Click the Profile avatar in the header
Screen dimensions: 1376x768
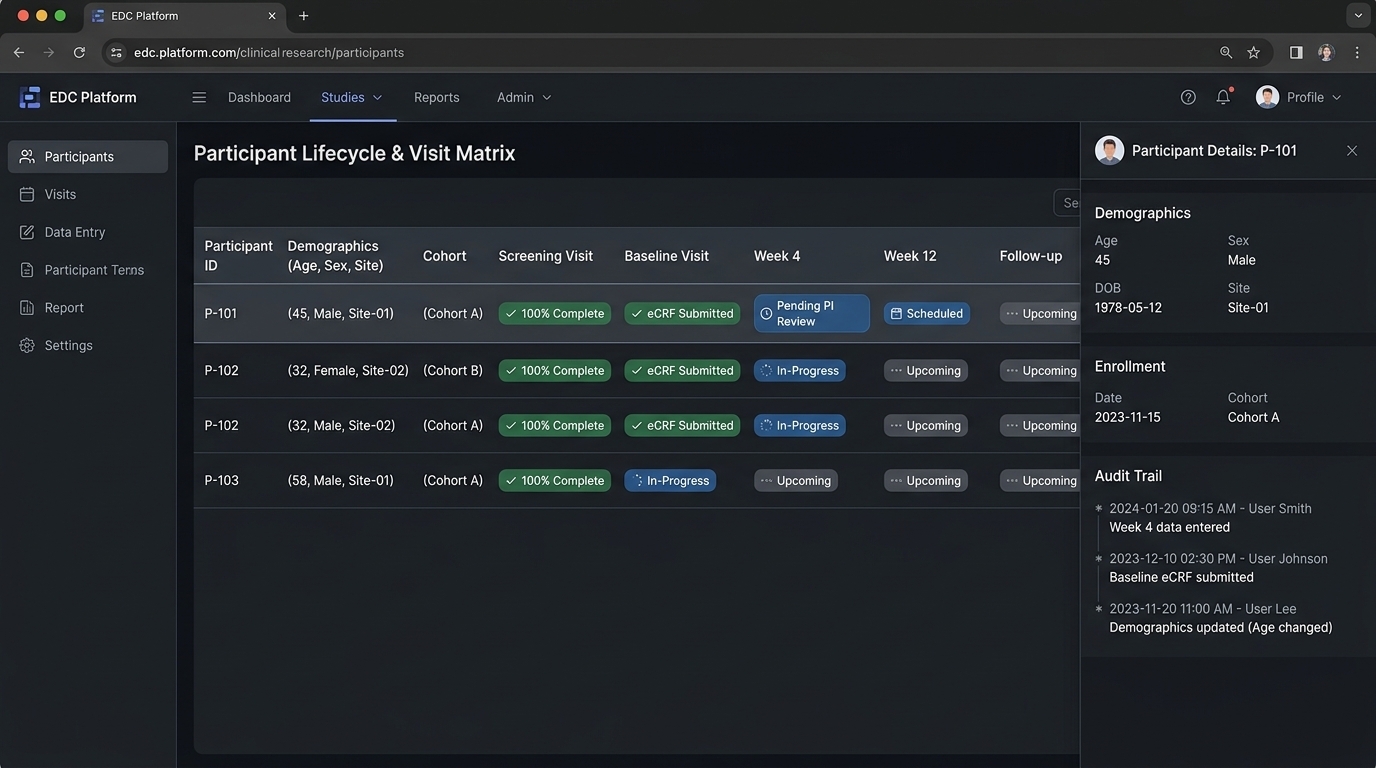pyautogui.click(x=1267, y=97)
